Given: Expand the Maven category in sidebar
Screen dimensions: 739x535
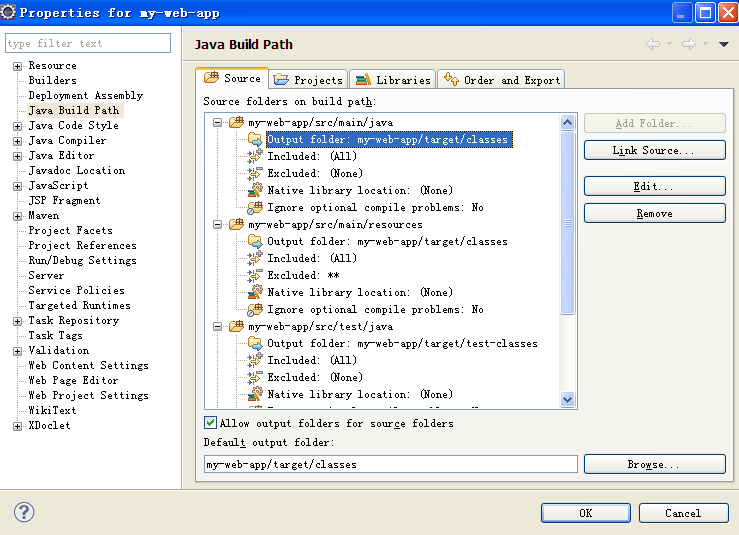Looking at the screenshot, I should pyautogui.click(x=18, y=216).
